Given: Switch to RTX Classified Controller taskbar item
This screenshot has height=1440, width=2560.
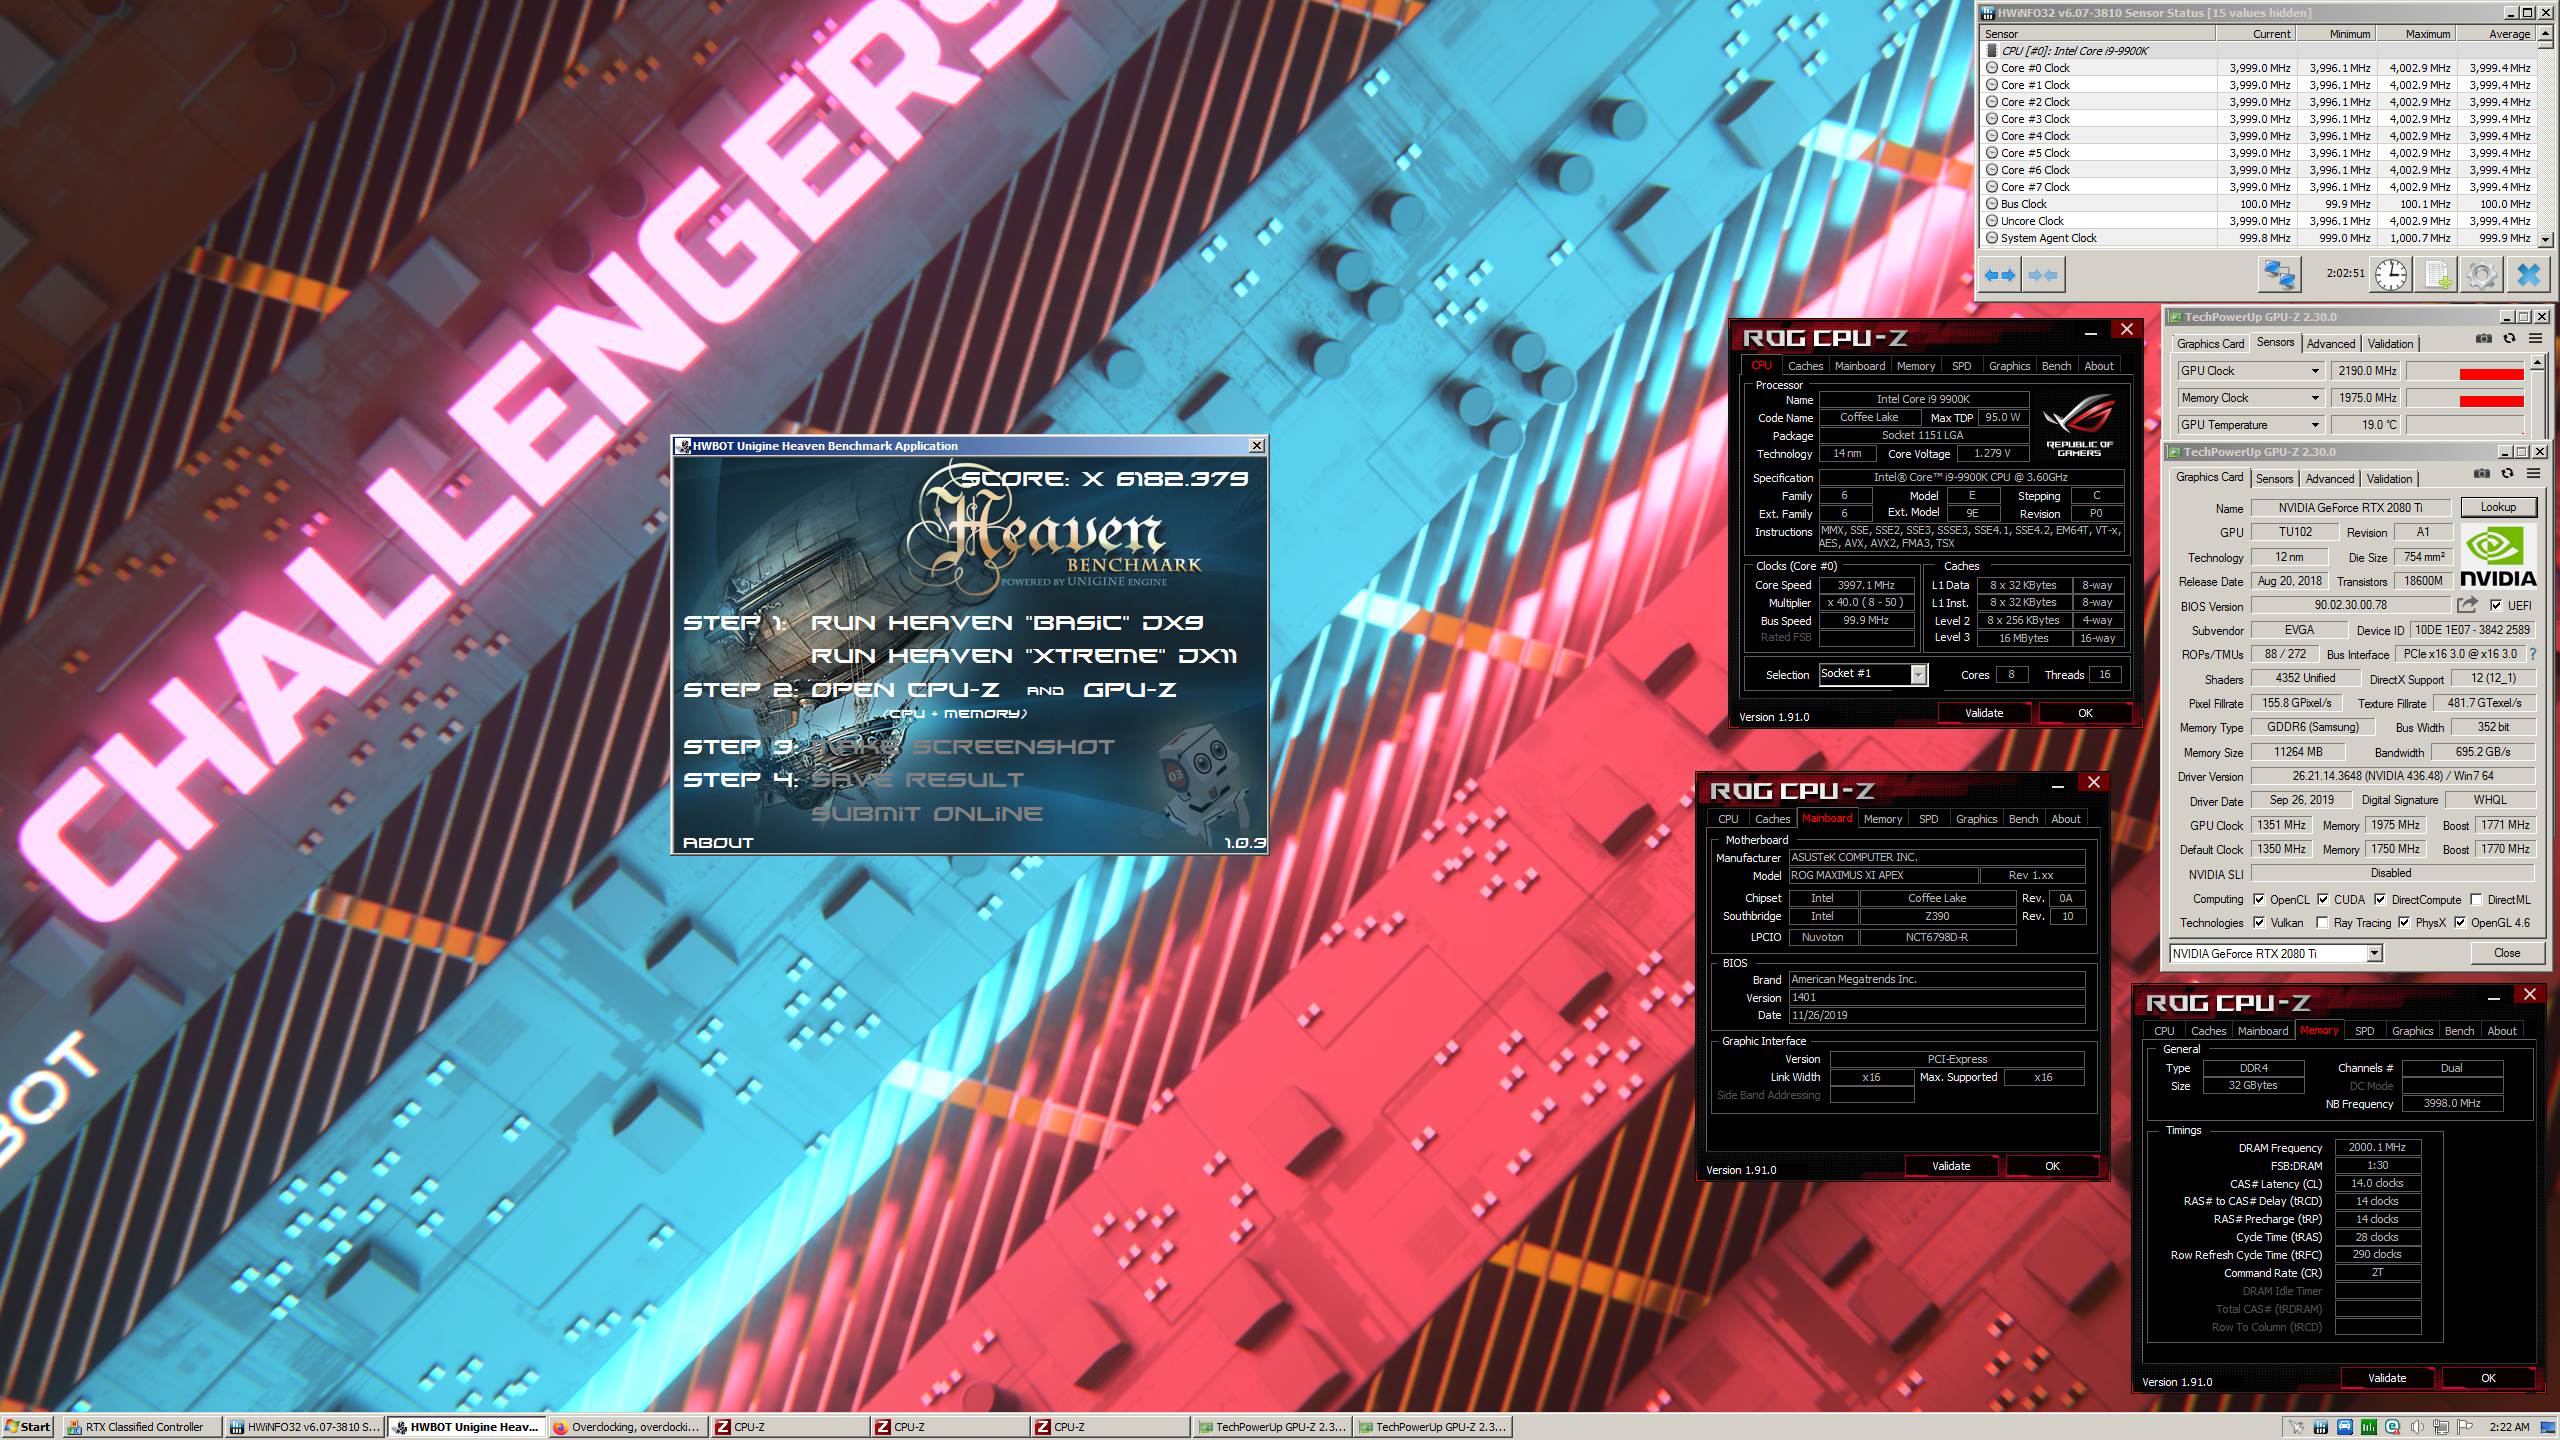Looking at the screenshot, I should pyautogui.click(x=141, y=1427).
